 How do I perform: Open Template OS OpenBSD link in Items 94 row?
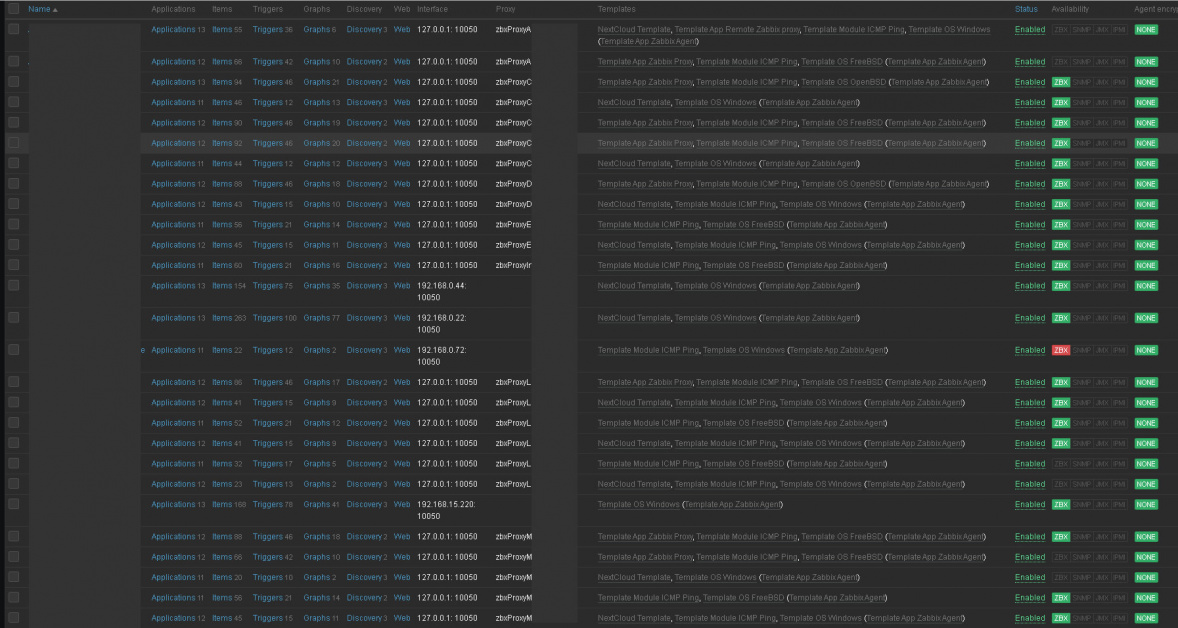[x=844, y=82]
